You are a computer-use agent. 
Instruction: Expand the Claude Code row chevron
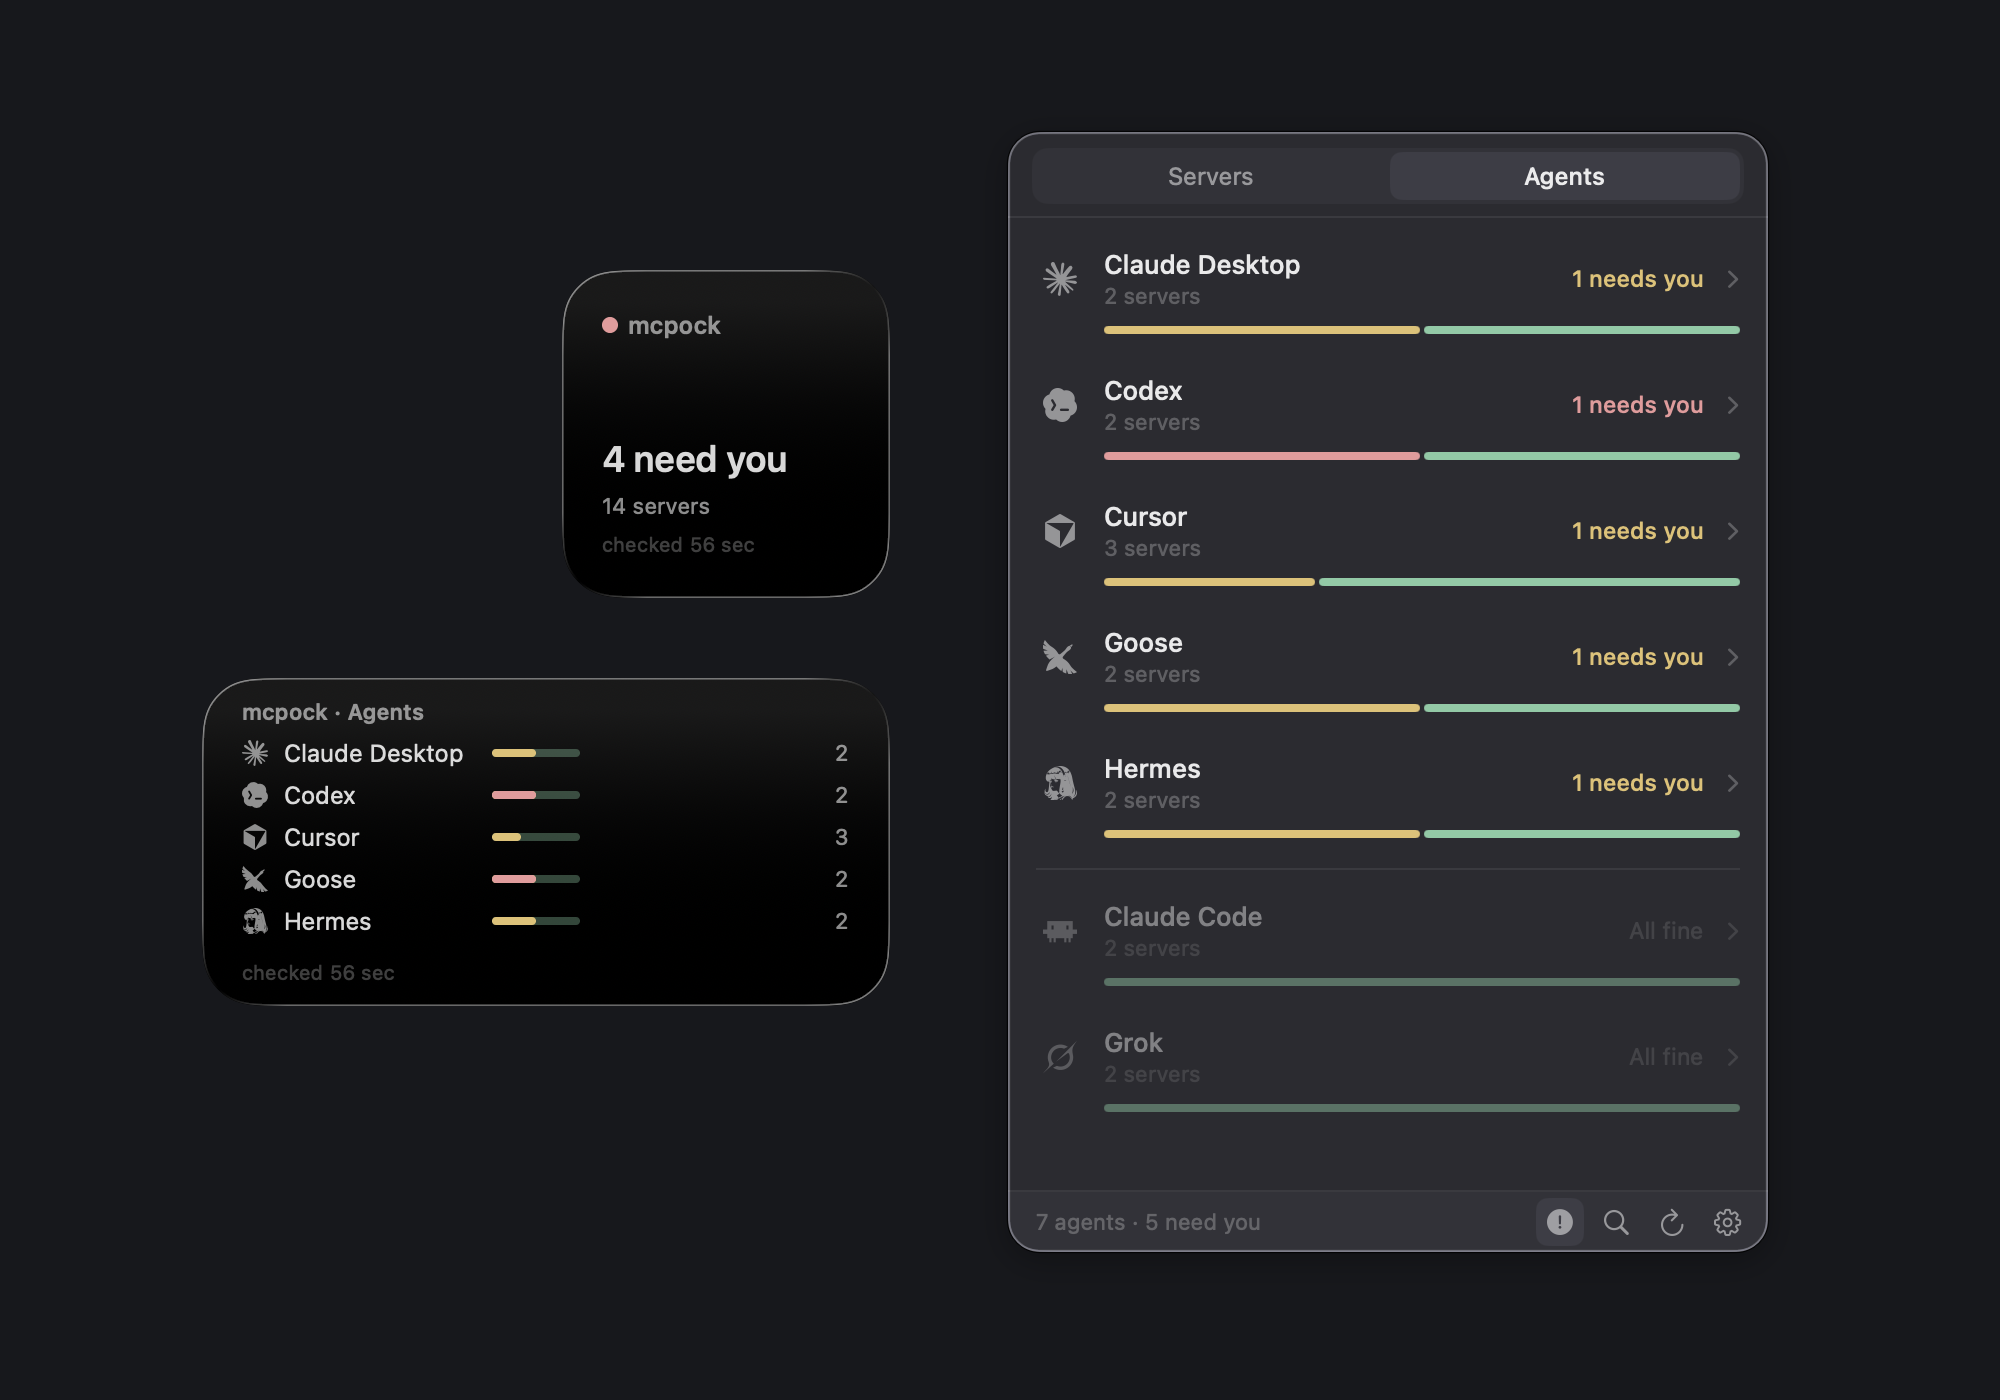coord(1733,931)
